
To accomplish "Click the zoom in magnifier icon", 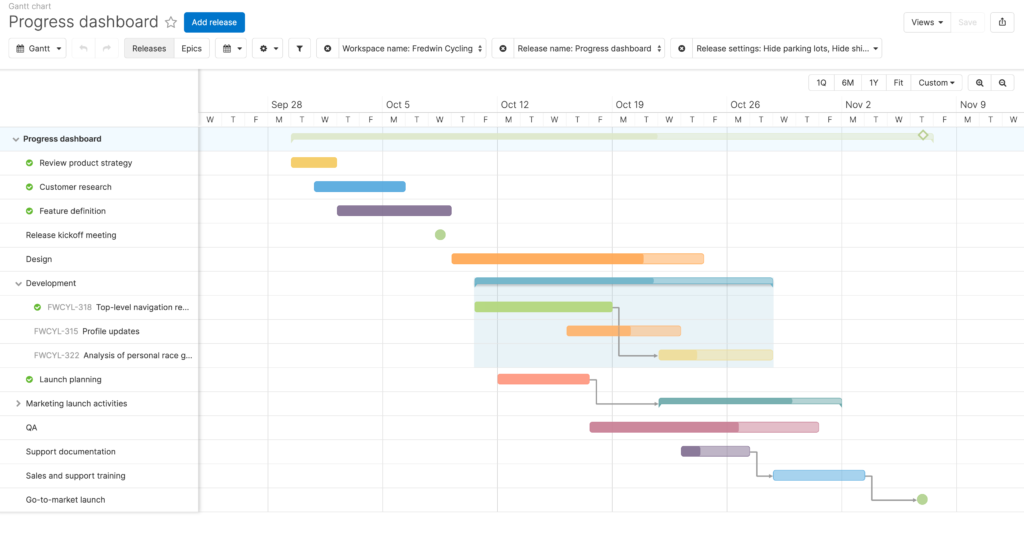I will pos(980,83).
